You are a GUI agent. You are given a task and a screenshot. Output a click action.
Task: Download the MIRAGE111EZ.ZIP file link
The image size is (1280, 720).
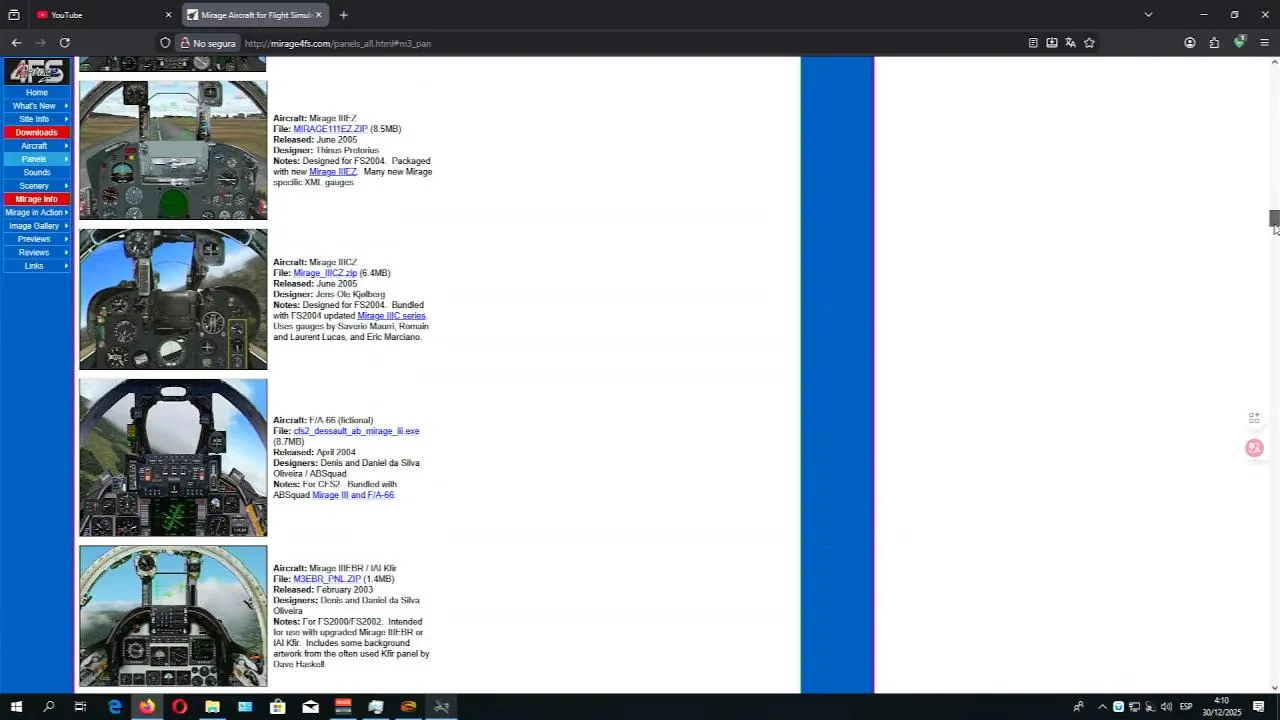pos(330,129)
